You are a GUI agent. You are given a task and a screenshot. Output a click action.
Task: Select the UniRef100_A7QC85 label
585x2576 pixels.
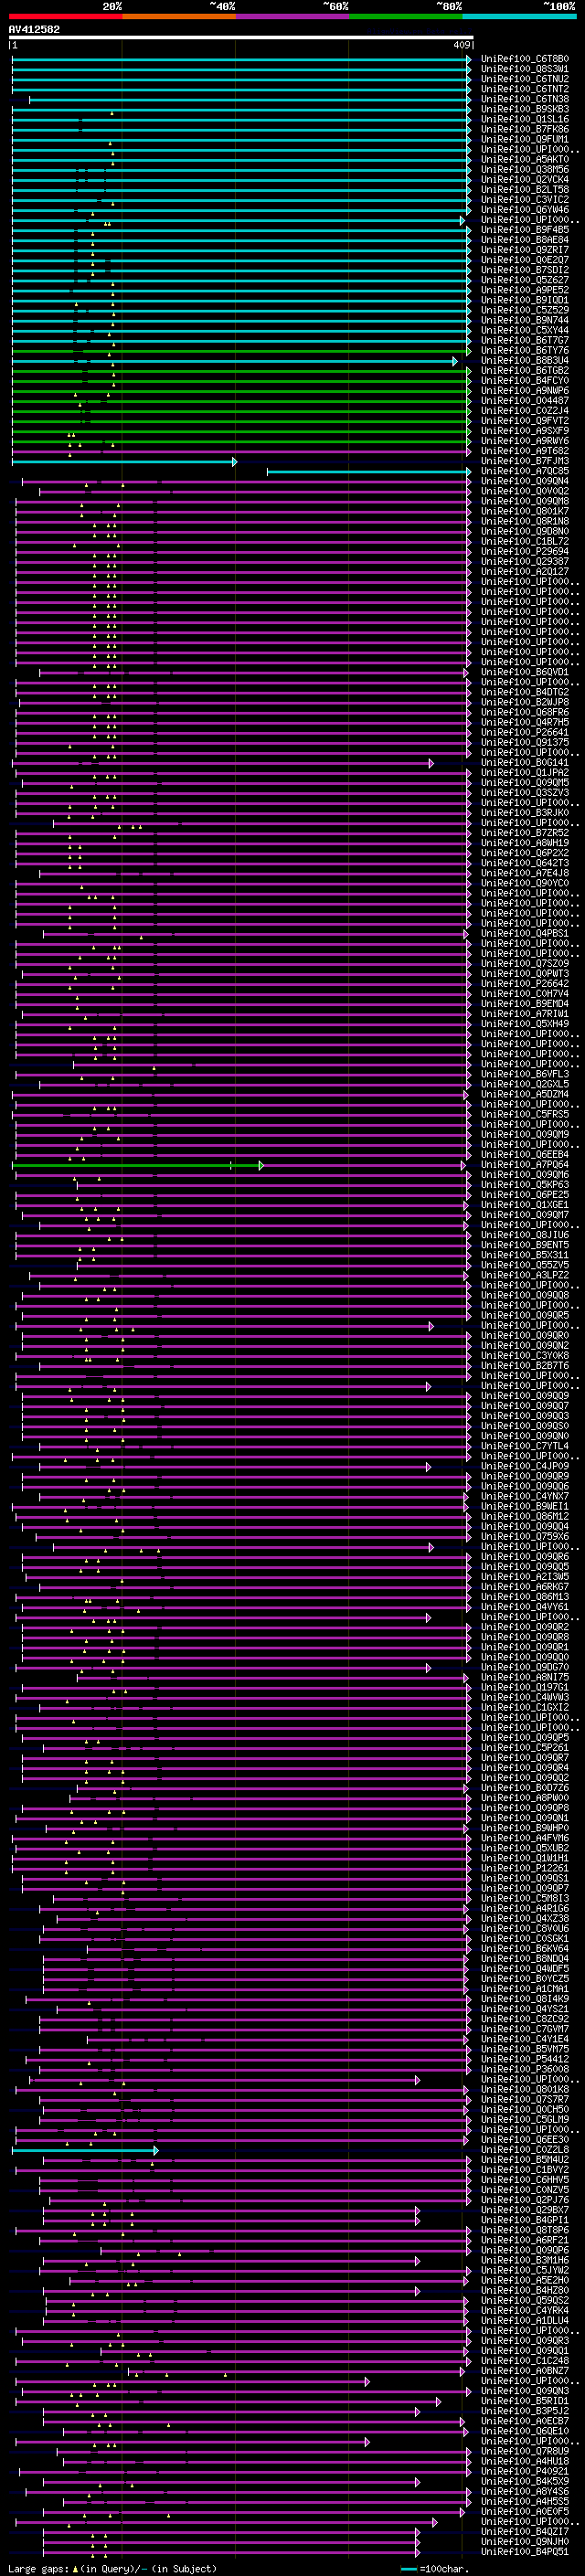pyautogui.click(x=525, y=471)
